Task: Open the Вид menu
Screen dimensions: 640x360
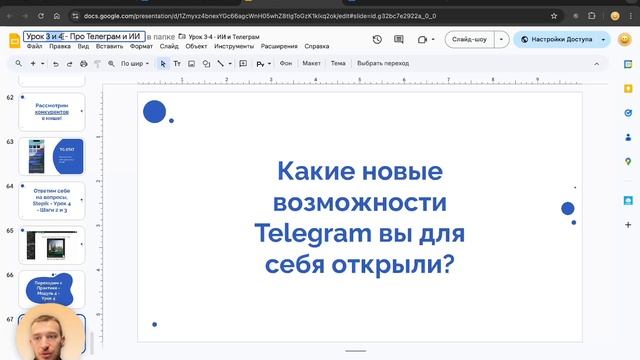Action: (x=83, y=47)
